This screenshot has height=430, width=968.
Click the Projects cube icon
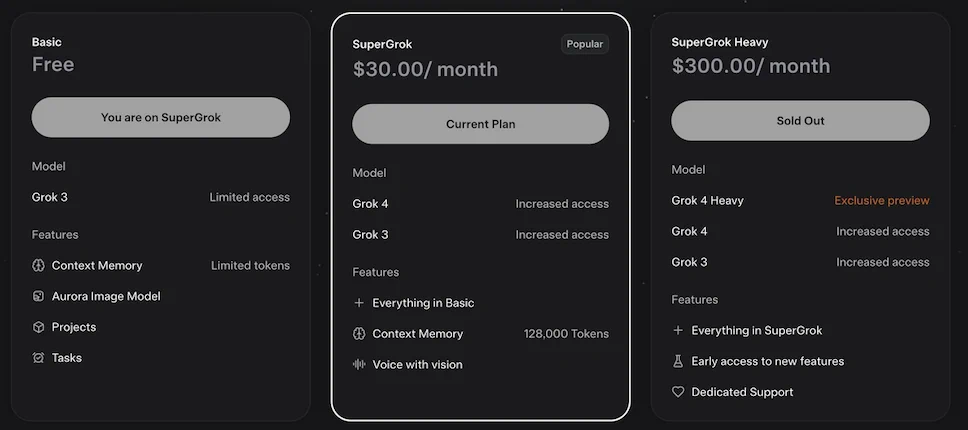[x=38, y=327]
